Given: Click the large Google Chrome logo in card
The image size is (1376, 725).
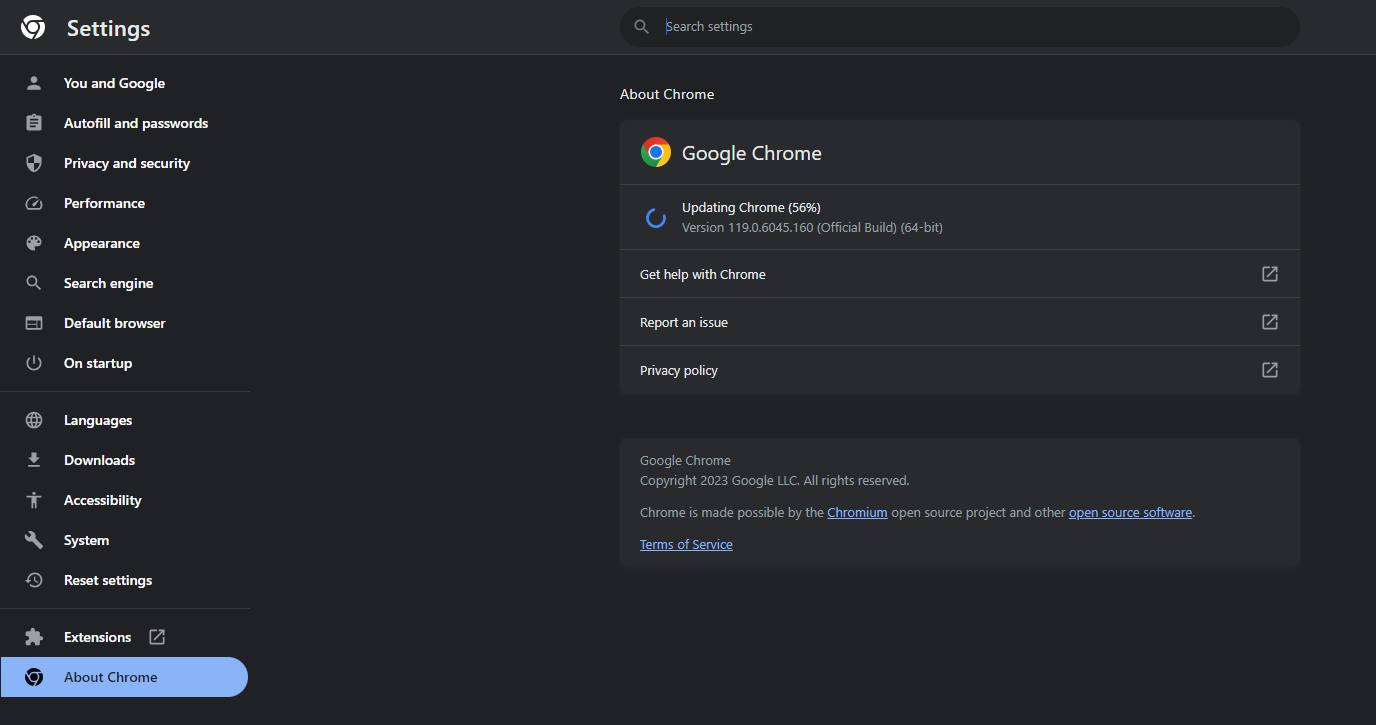Looking at the screenshot, I should [x=656, y=152].
